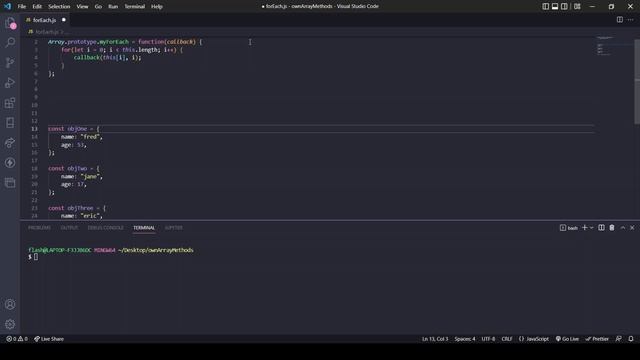The width and height of the screenshot is (640, 360).
Task: Click "callback(this[i], i);" code line
Action: point(107,58)
